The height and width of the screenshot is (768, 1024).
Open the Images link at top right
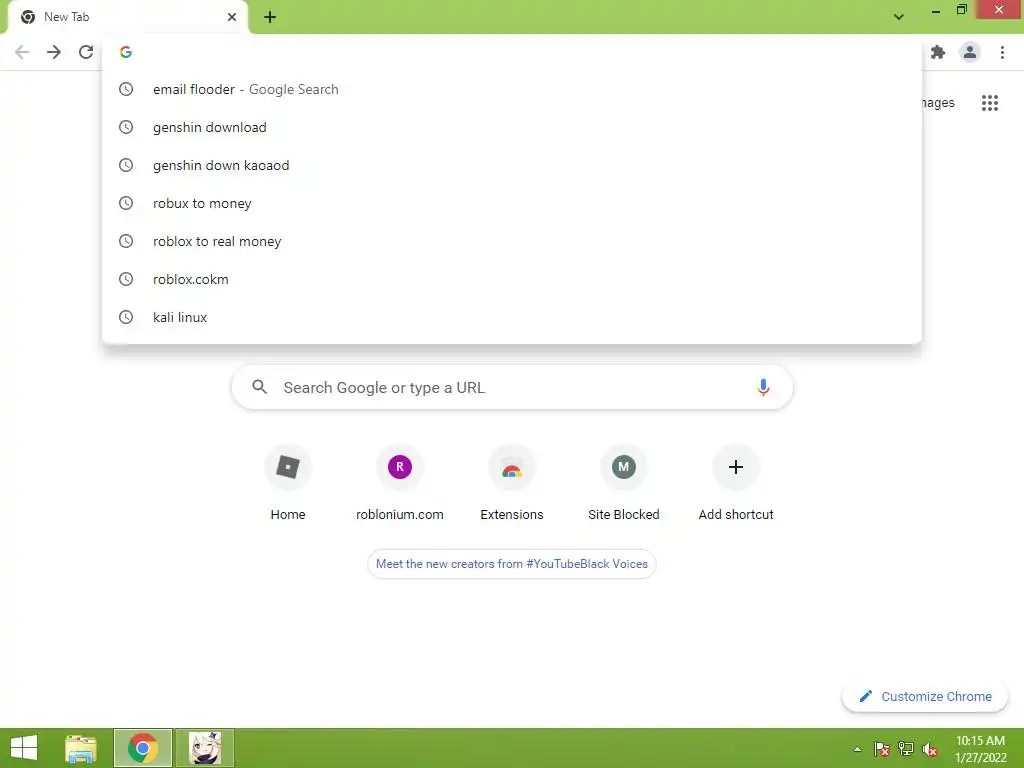(x=938, y=103)
